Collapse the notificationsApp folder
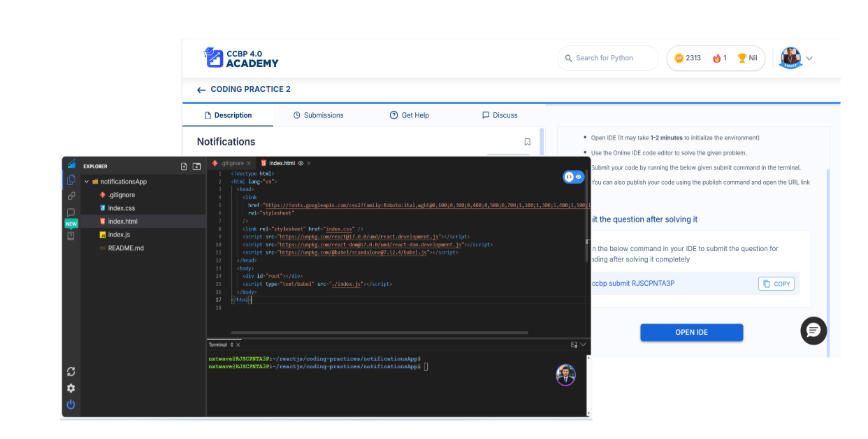 tap(86, 182)
